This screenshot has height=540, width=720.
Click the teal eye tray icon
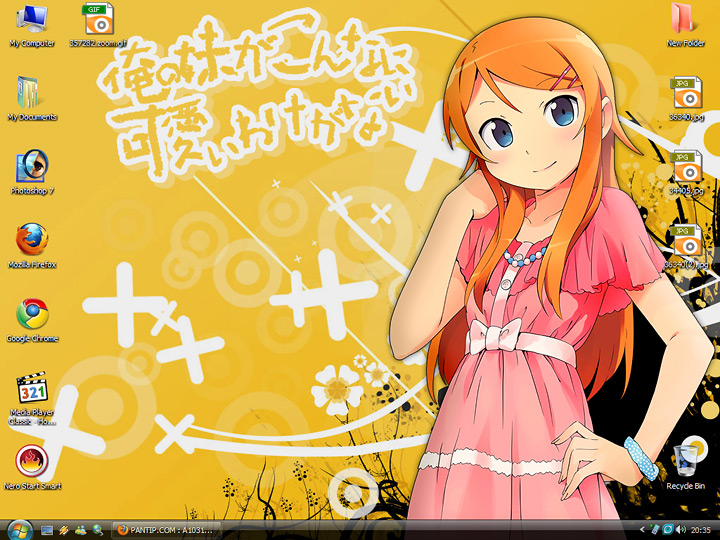(668, 530)
